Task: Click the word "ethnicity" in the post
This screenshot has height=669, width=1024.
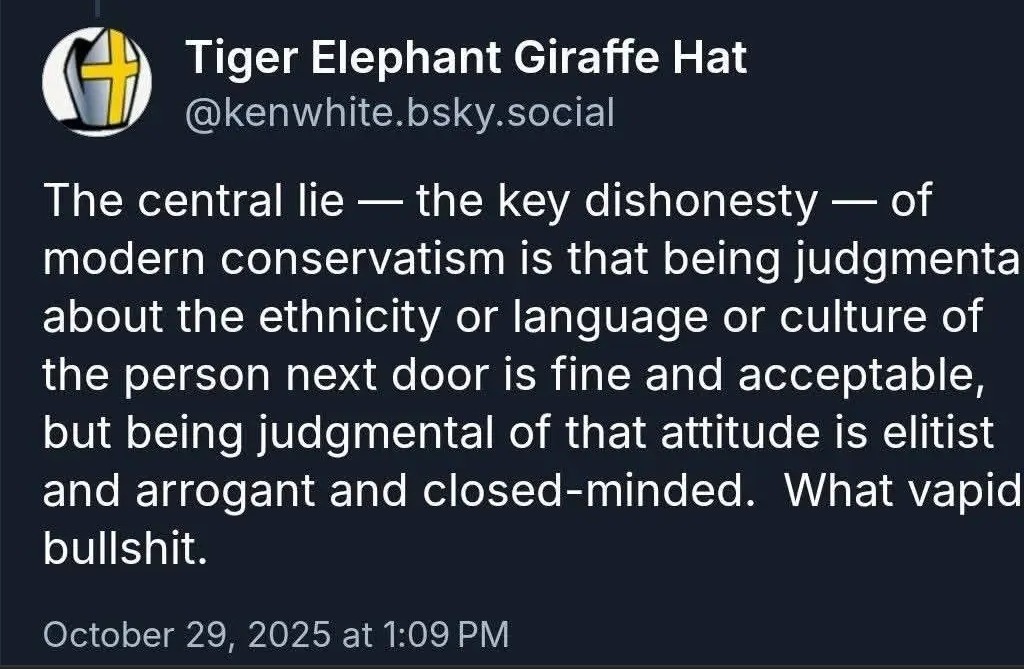Action: click(x=358, y=318)
